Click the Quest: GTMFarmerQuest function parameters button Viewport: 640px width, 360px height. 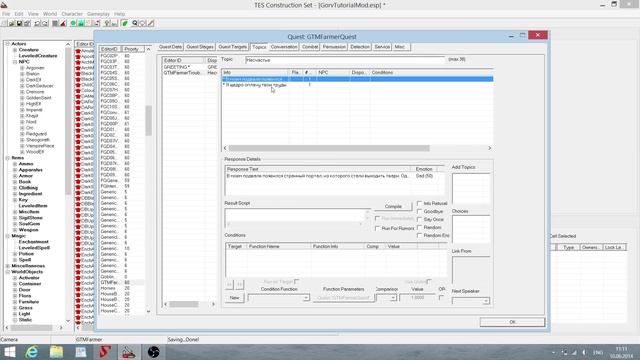[x=344, y=298]
